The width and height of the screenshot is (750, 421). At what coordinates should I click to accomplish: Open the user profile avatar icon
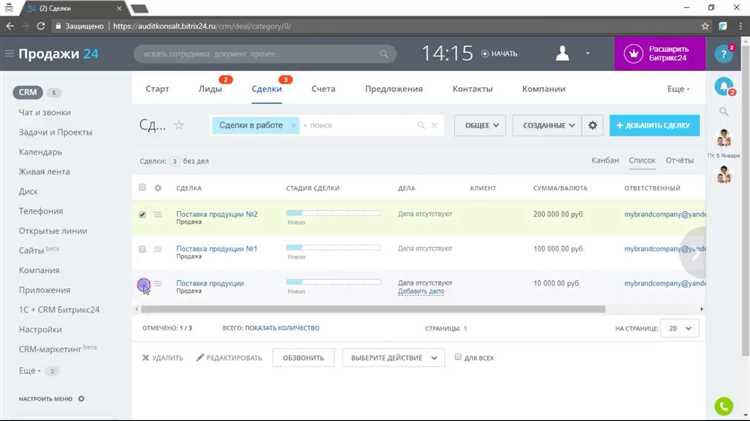click(562, 53)
